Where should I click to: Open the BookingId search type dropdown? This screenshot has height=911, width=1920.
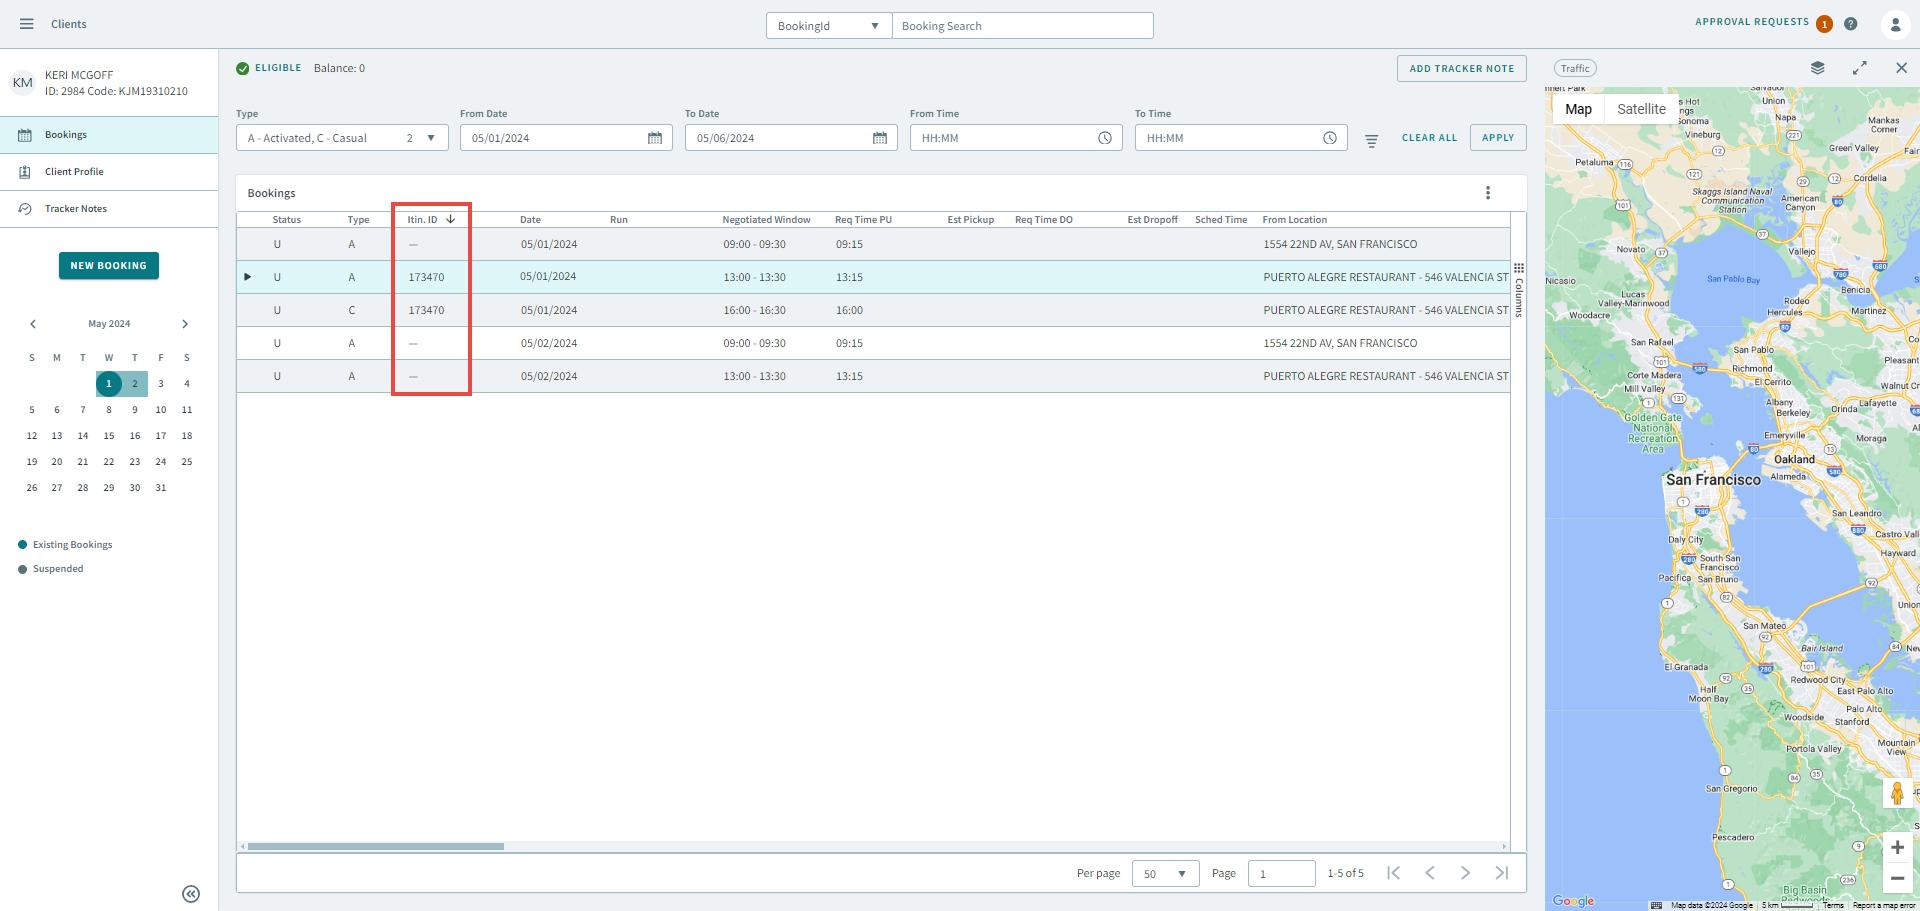click(828, 26)
